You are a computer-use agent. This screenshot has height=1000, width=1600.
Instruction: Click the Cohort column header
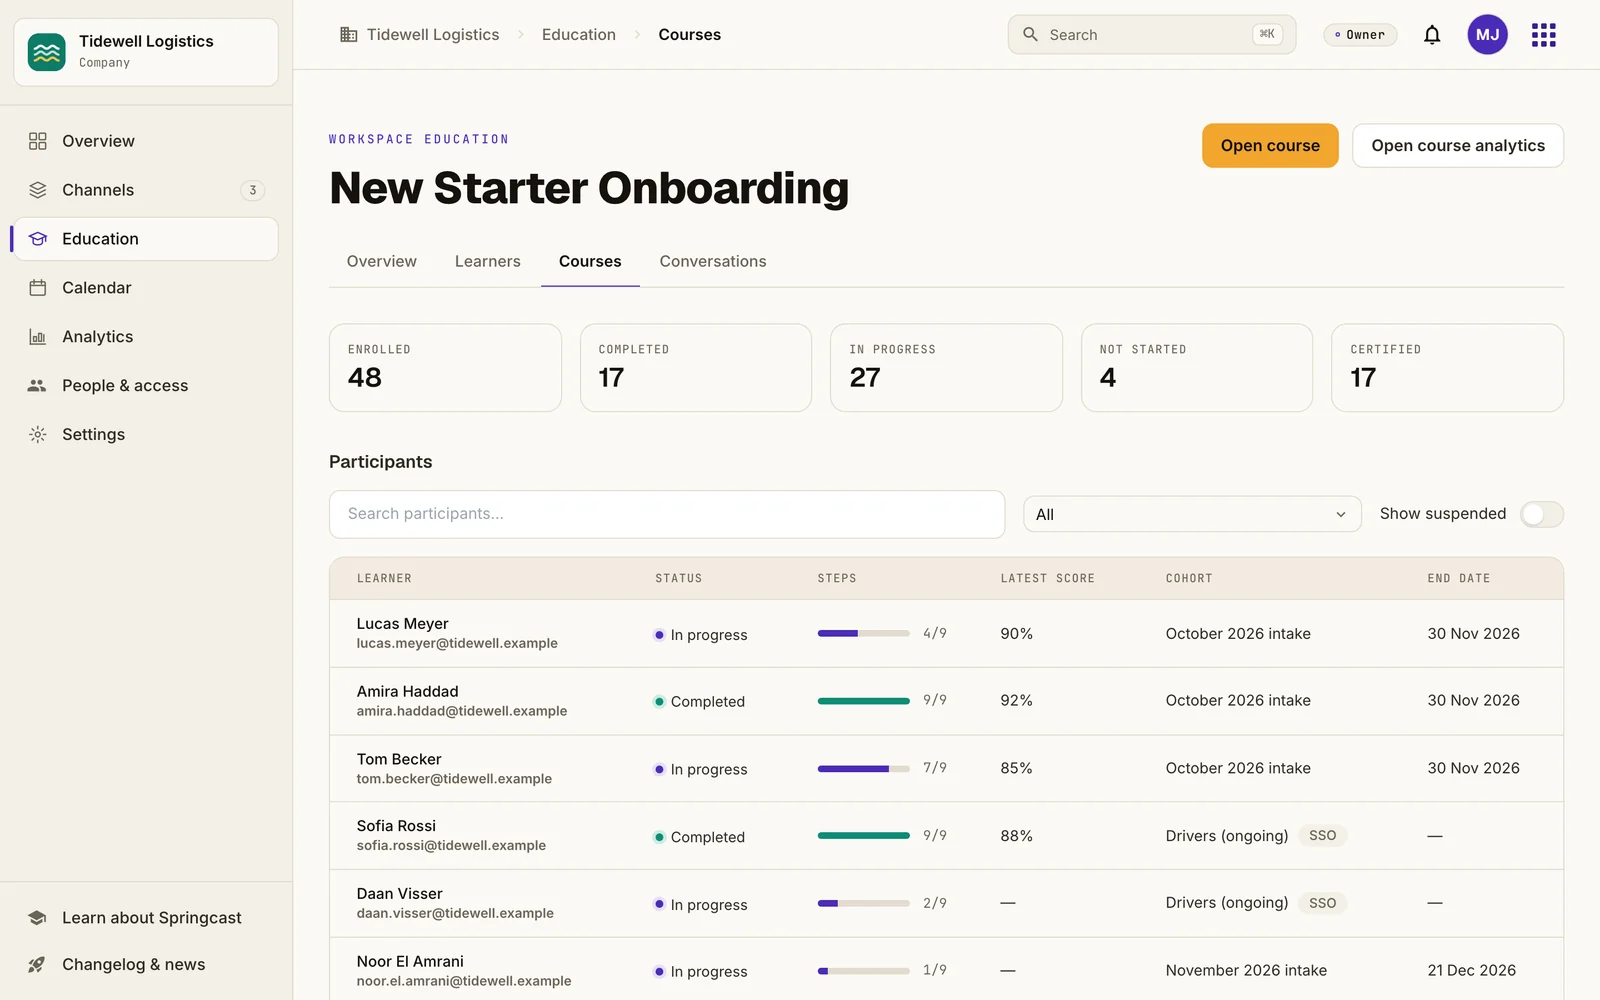pyautogui.click(x=1188, y=579)
